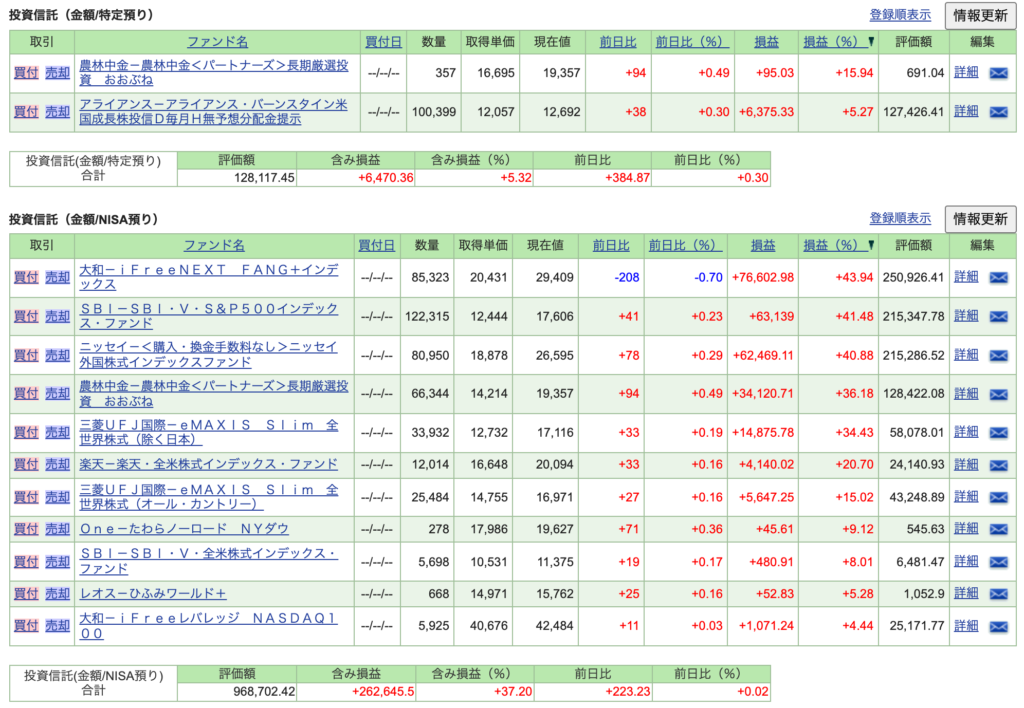Sort the NISA table by ファンド名 header
Viewport: 1024px width, 708px height.
(214, 246)
